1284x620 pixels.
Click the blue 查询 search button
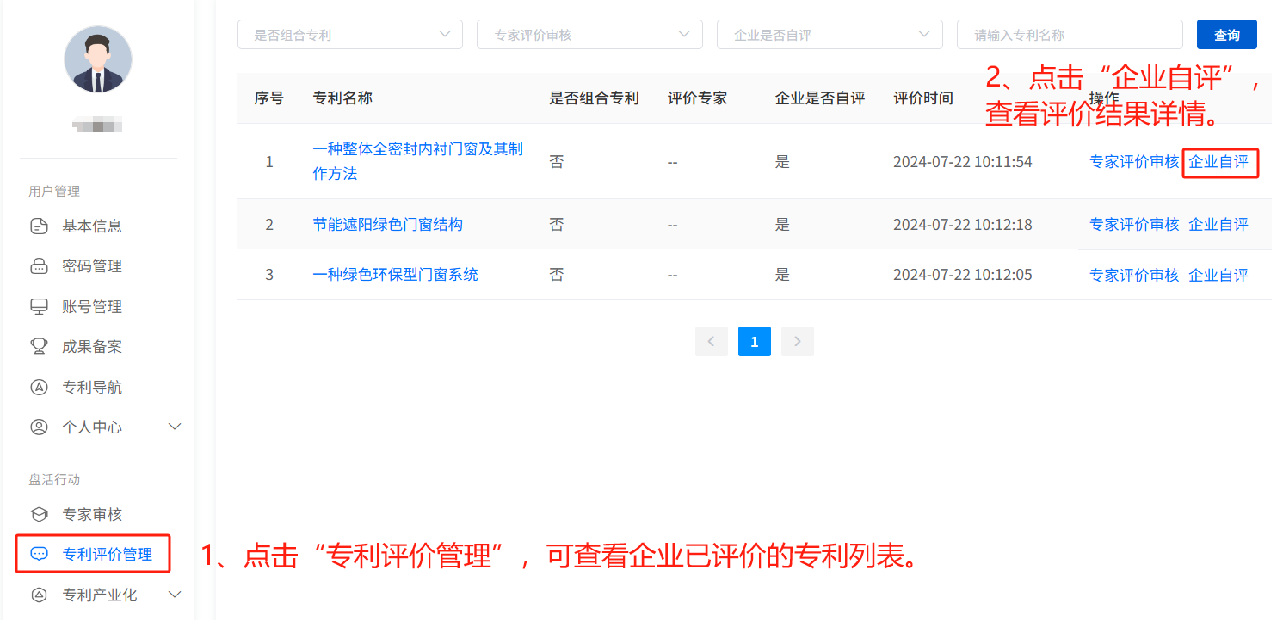(1226, 35)
